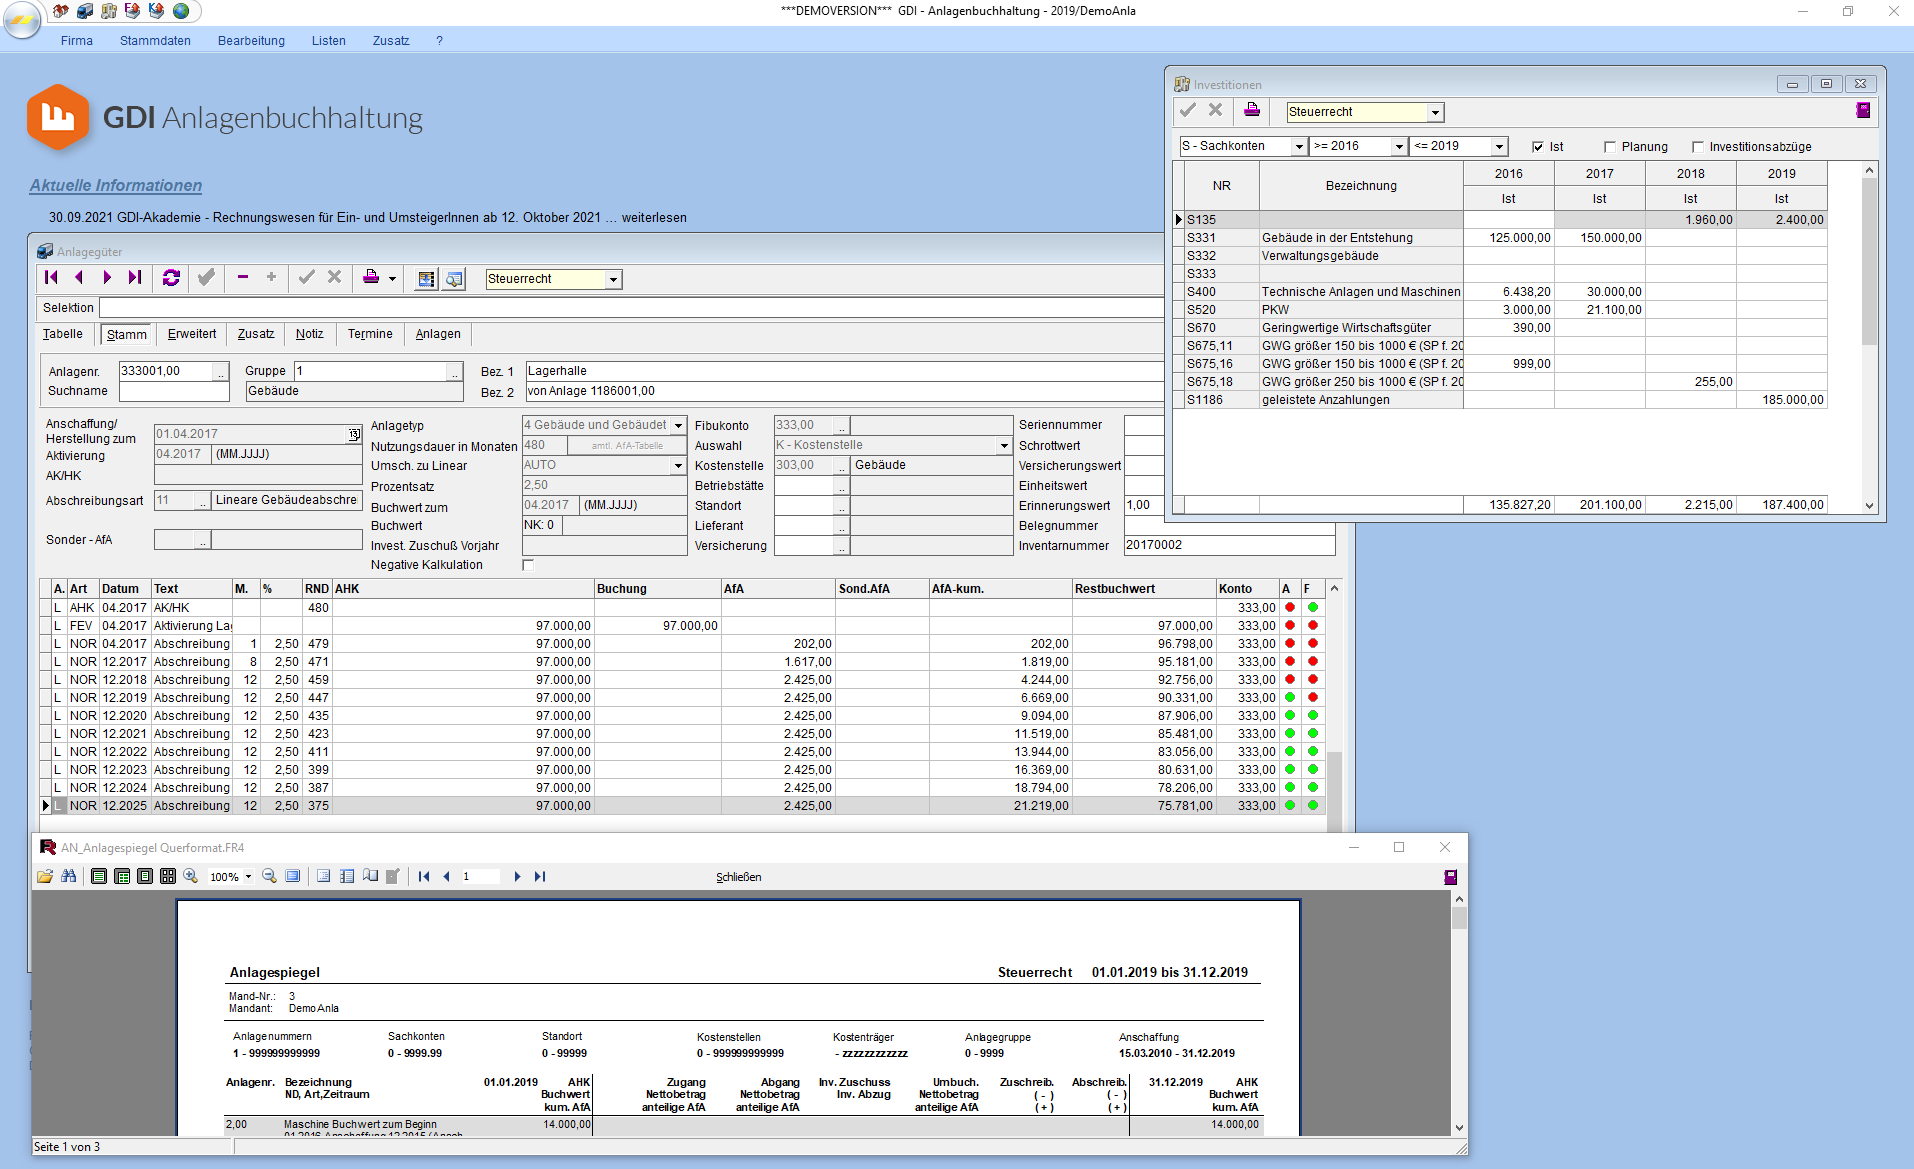1914x1169 pixels.
Task: Click the refresh icon in Anlagegüter toolbar
Action: 171,278
